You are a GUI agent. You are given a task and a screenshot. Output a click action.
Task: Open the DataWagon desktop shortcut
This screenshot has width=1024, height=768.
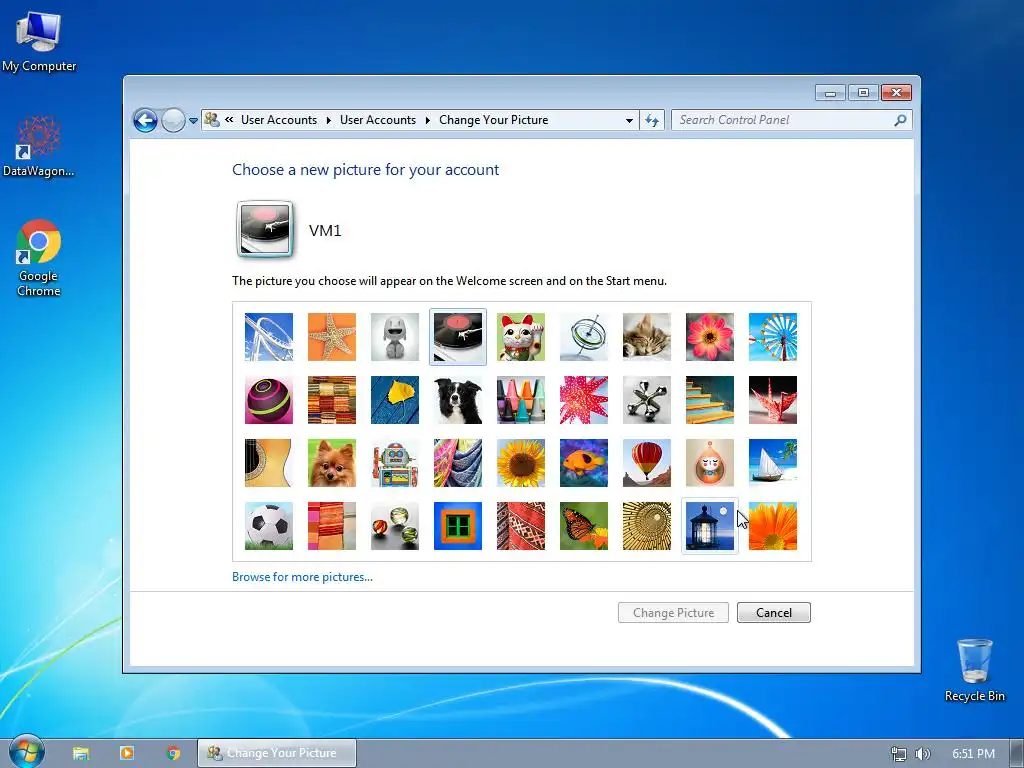point(39,146)
